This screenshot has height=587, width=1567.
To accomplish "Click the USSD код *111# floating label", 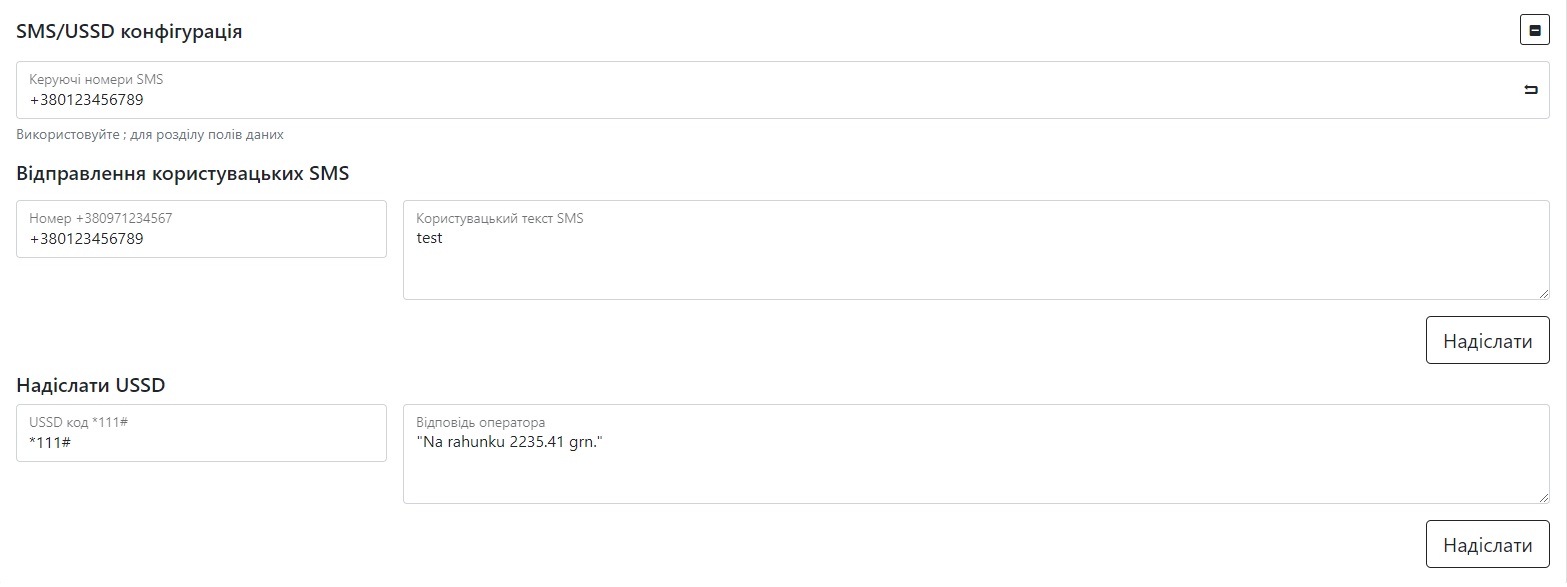I will [x=78, y=422].
